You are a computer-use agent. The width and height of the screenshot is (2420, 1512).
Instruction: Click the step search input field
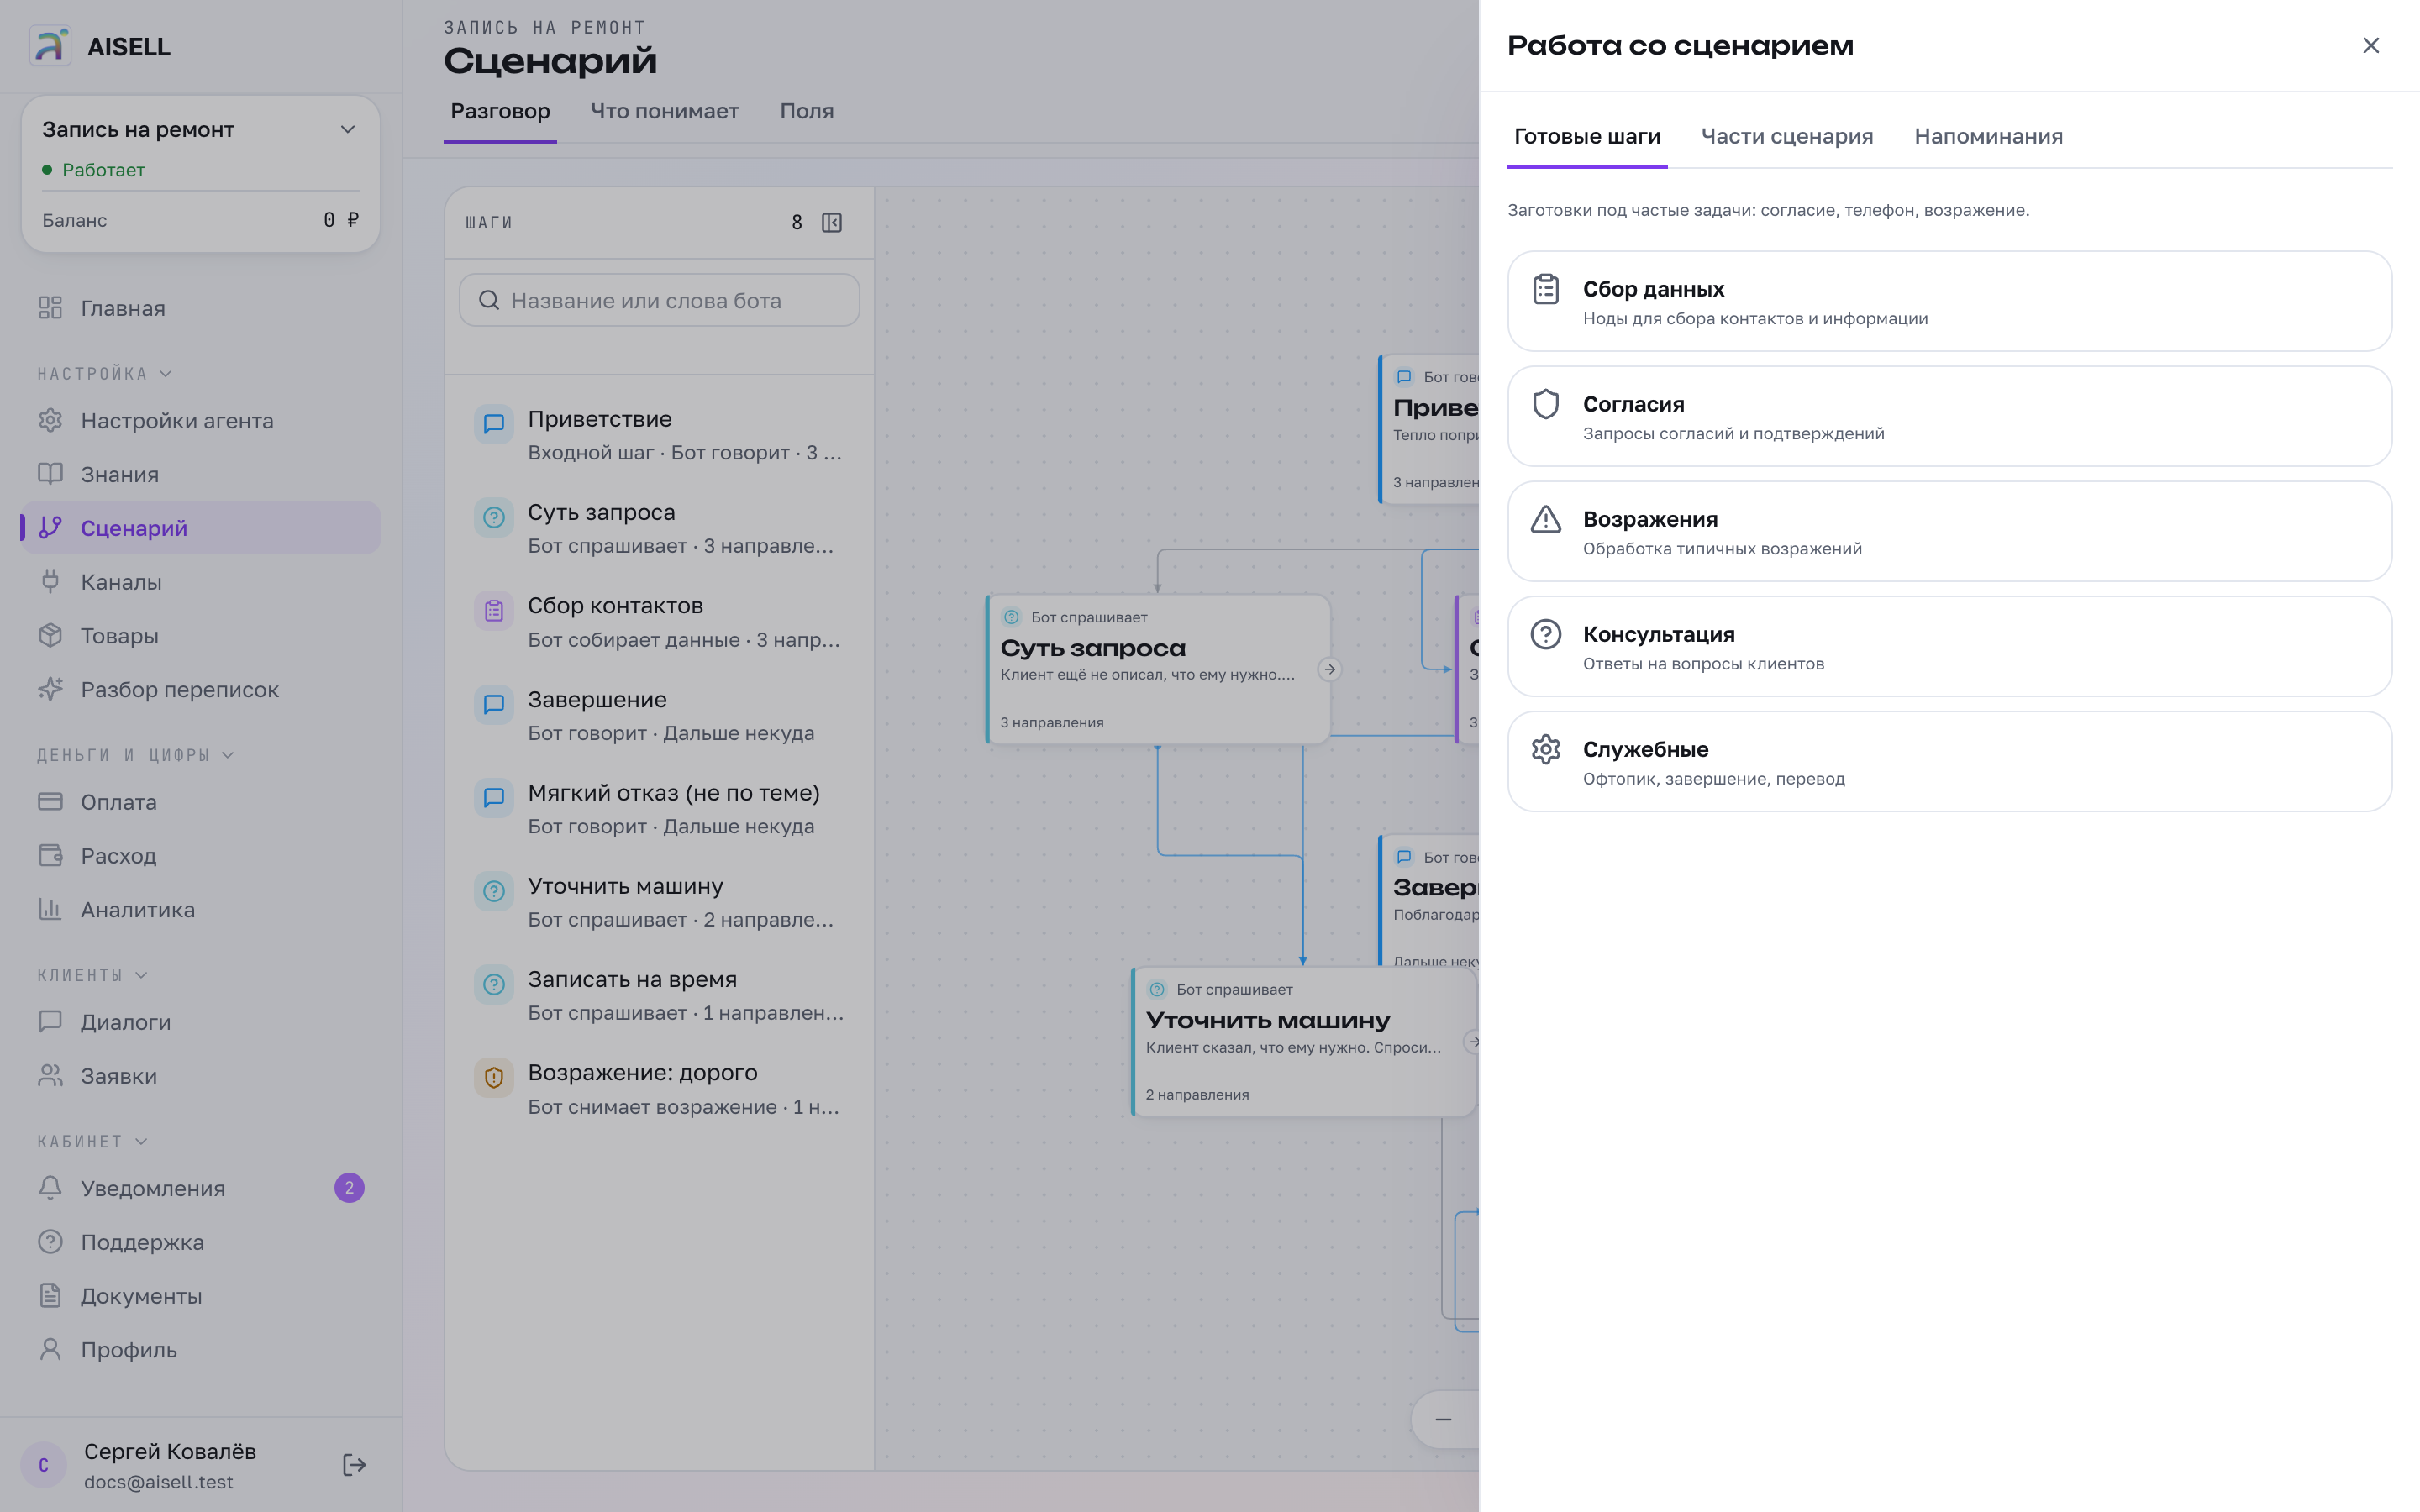coord(659,300)
